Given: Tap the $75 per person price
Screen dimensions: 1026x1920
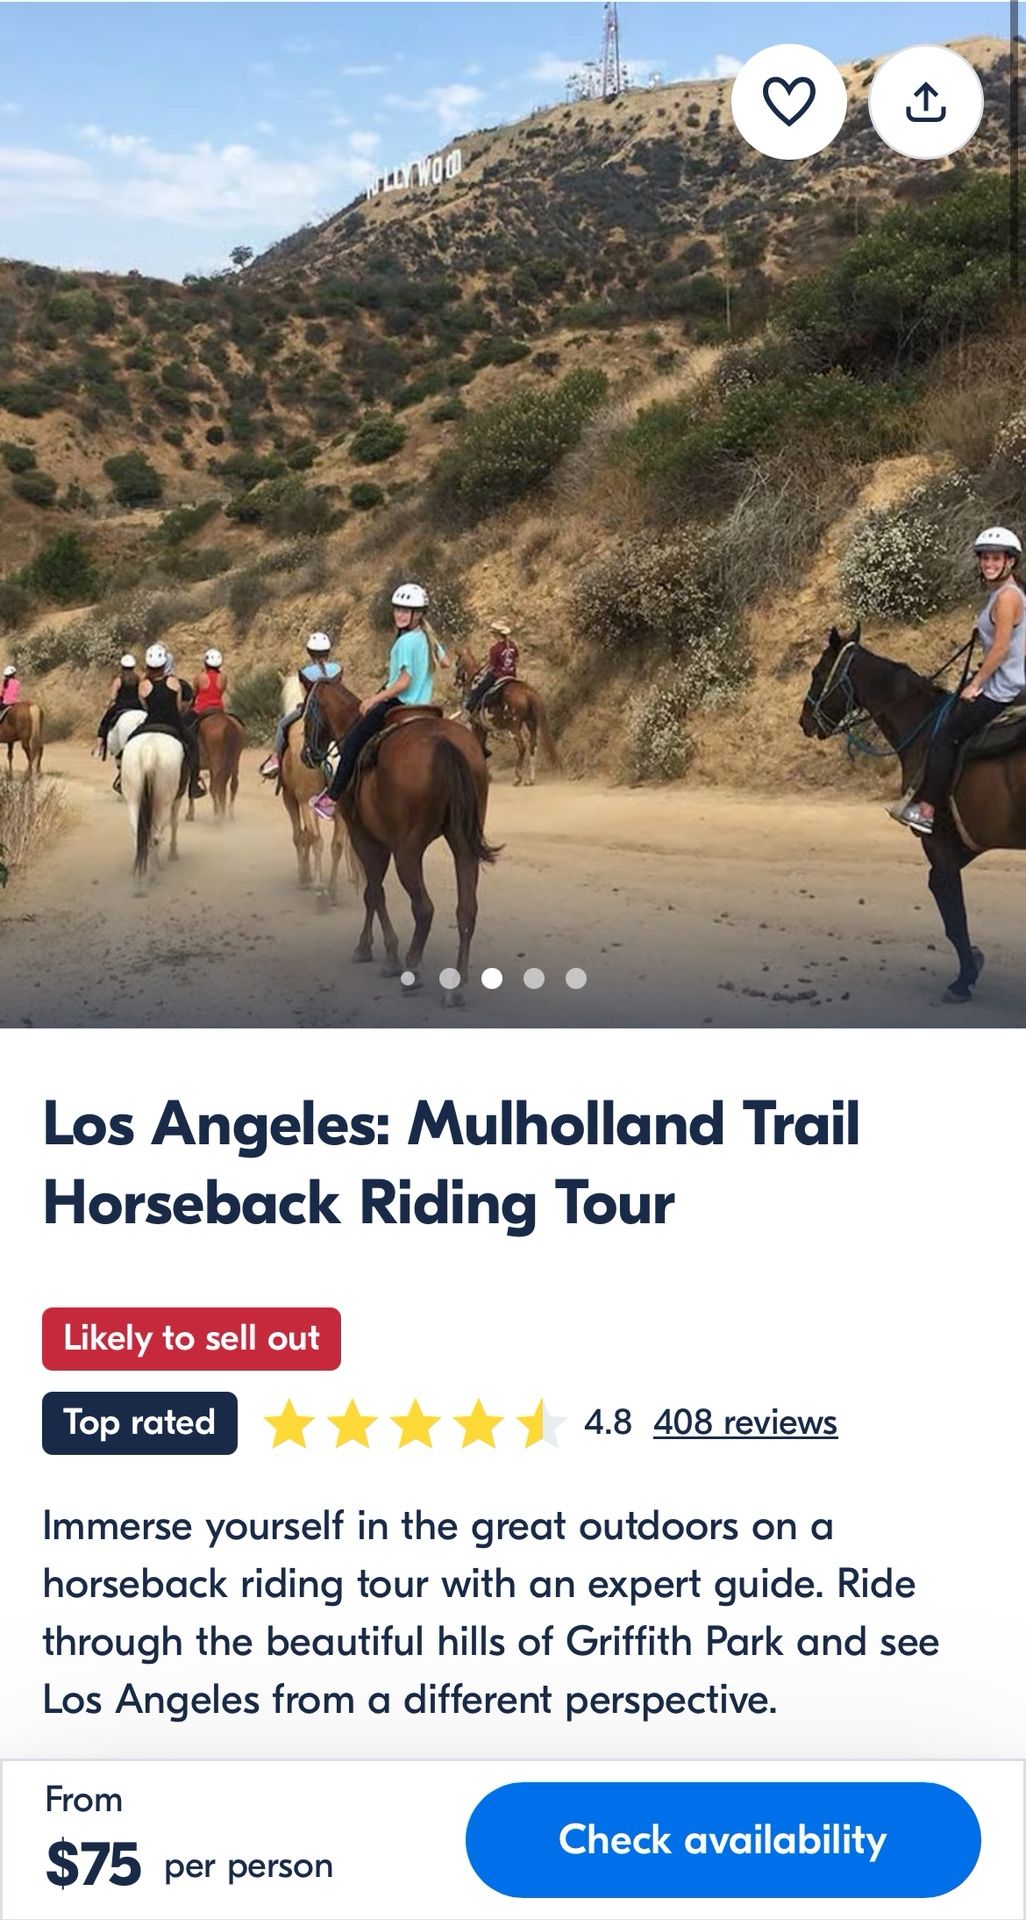Looking at the screenshot, I should coord(189,1864).
